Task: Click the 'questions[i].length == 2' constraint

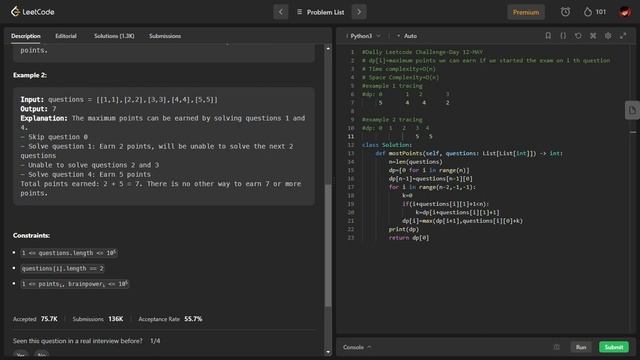Action: 62,269
